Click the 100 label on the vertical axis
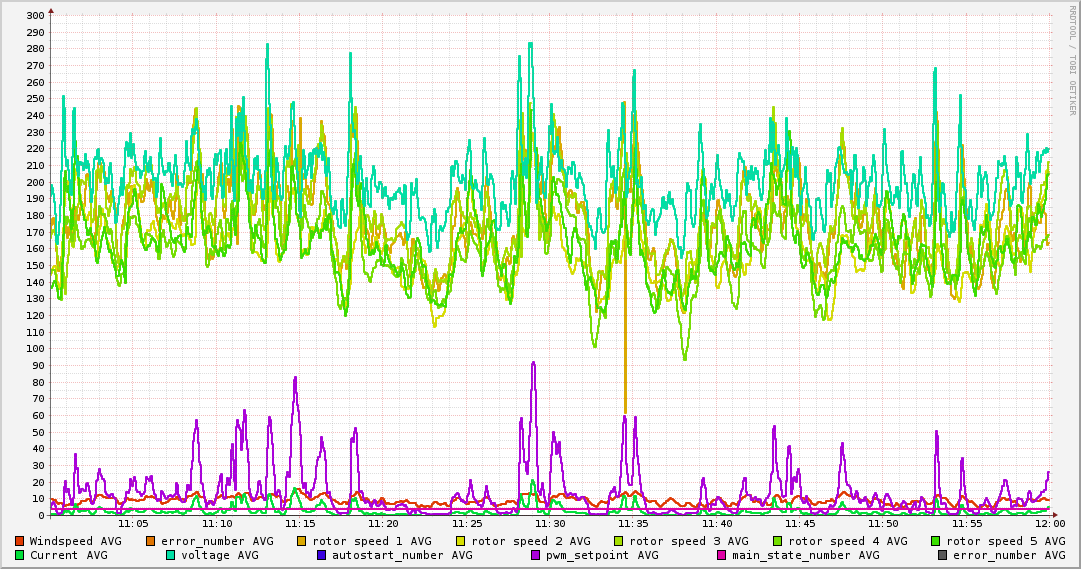1081x569 pixels. pos(34,349)
